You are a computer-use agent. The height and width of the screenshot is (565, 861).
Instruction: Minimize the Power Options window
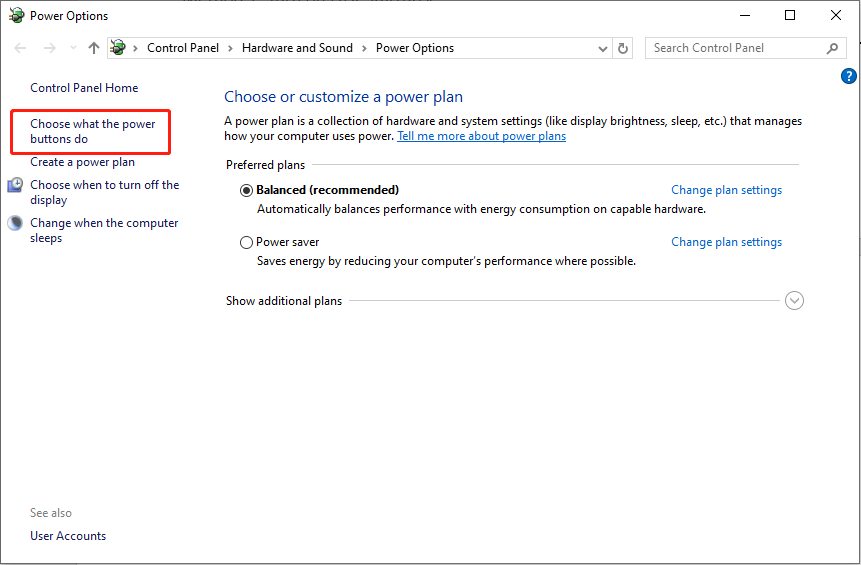[745, 15]
